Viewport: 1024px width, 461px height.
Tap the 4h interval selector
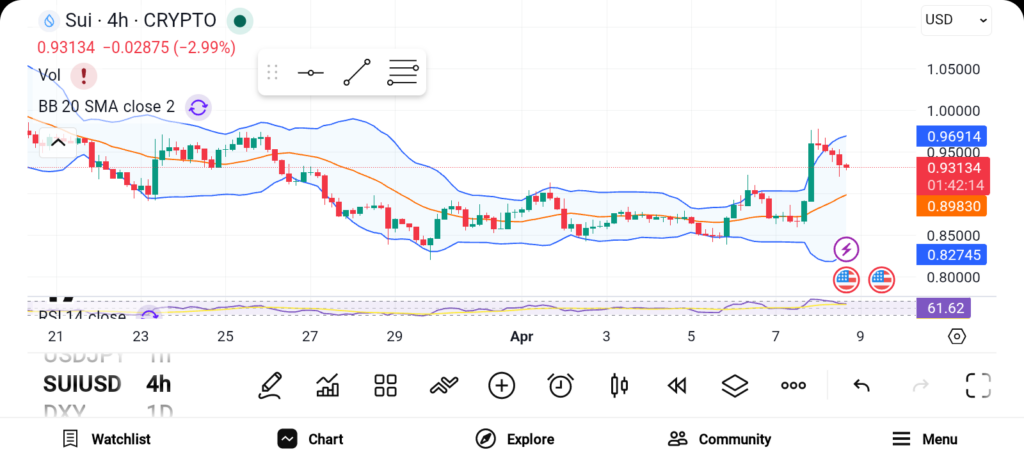click(158, 384)
